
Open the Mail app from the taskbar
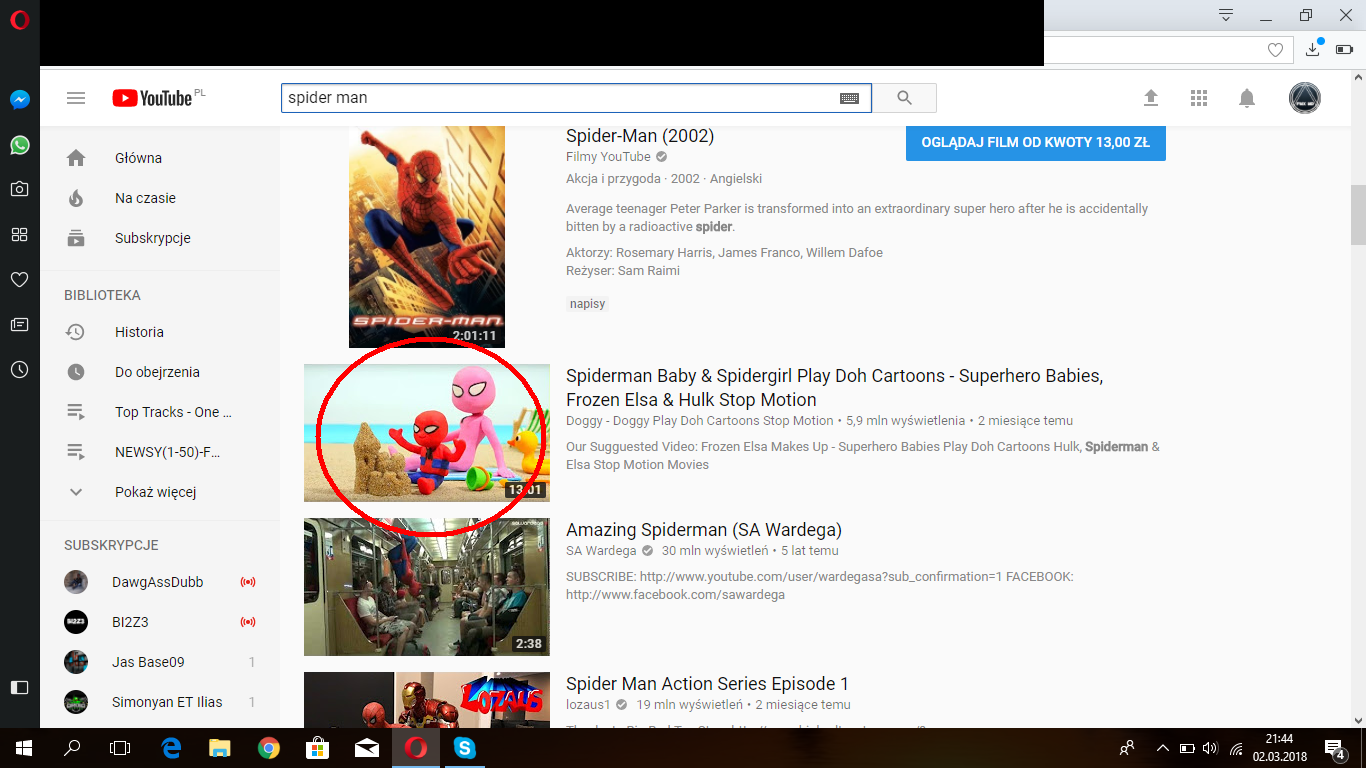[x=367, y=748]
